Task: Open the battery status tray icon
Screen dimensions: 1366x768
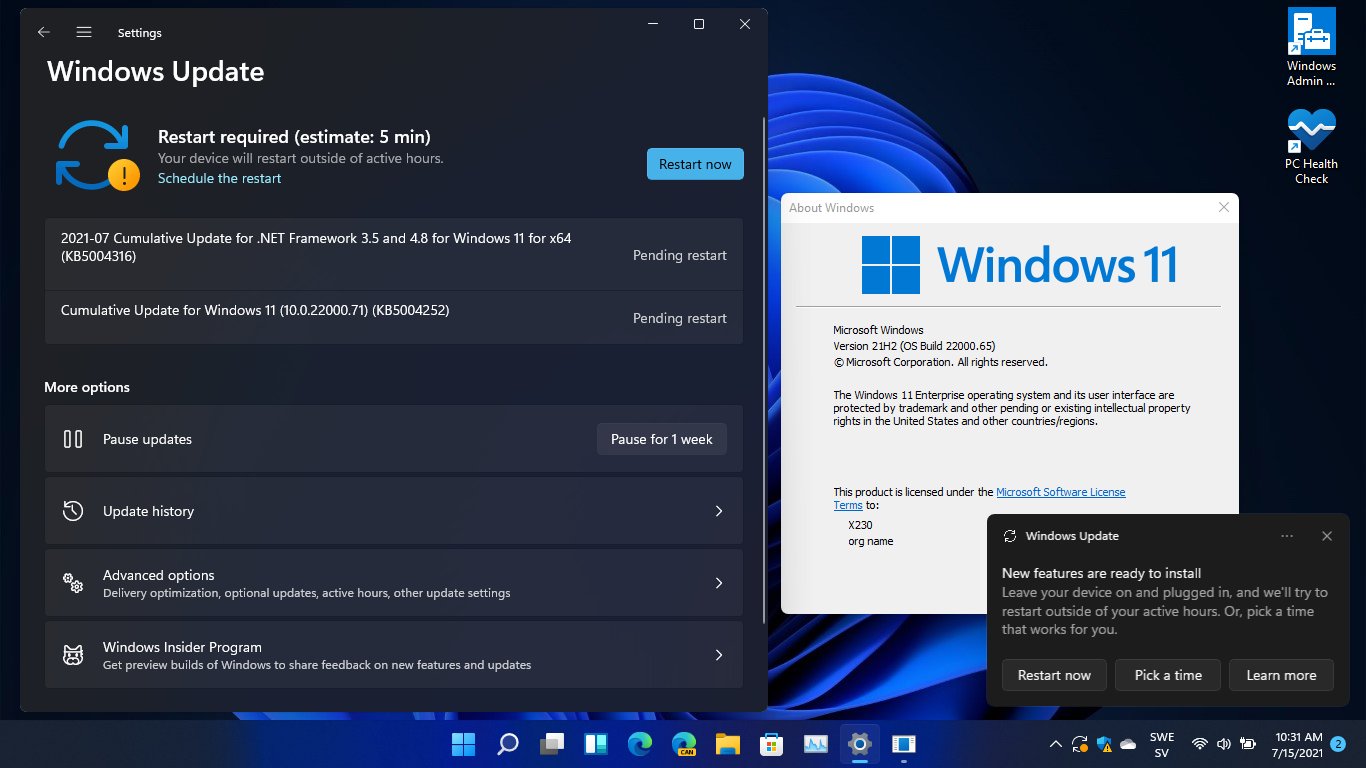Action: [x=1247, y=744]
